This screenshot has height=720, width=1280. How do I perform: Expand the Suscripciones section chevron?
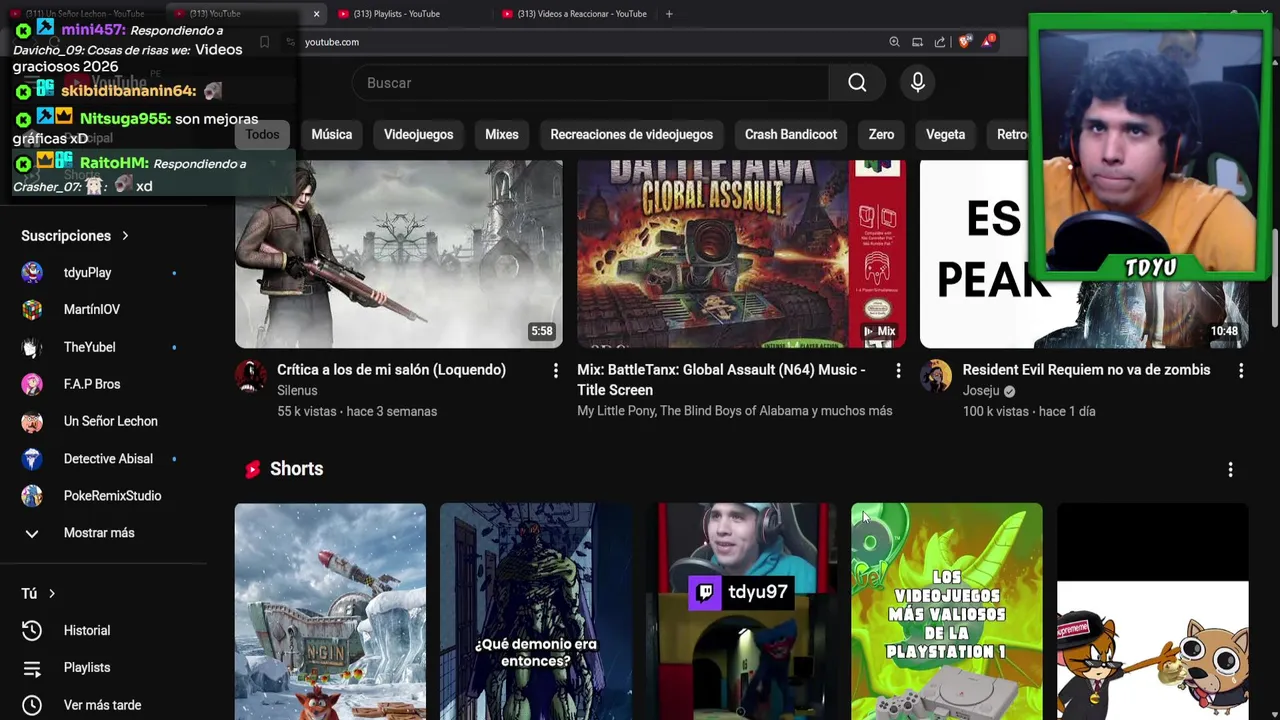125,236
